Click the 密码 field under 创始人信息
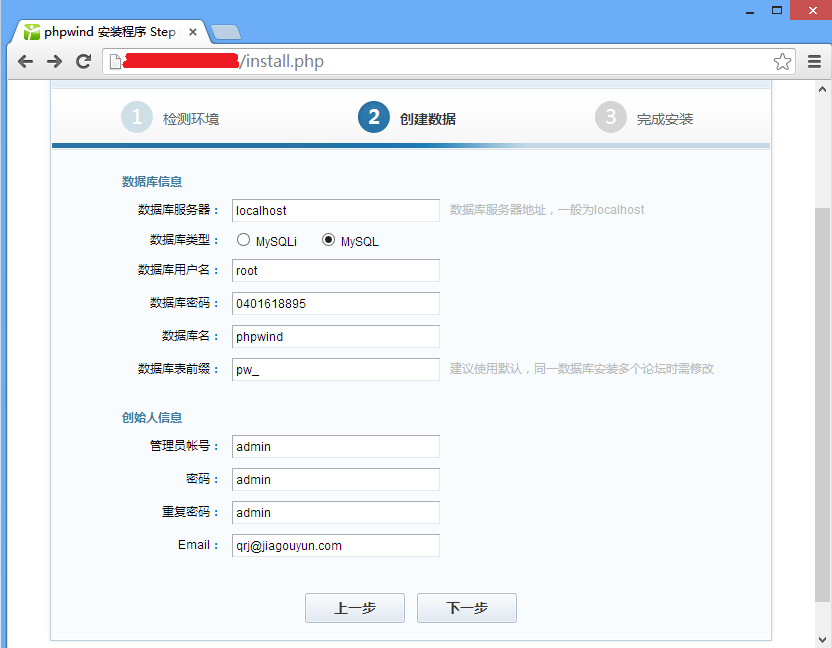Viewport: 832px width, 648px height. (x=336, y=480)
